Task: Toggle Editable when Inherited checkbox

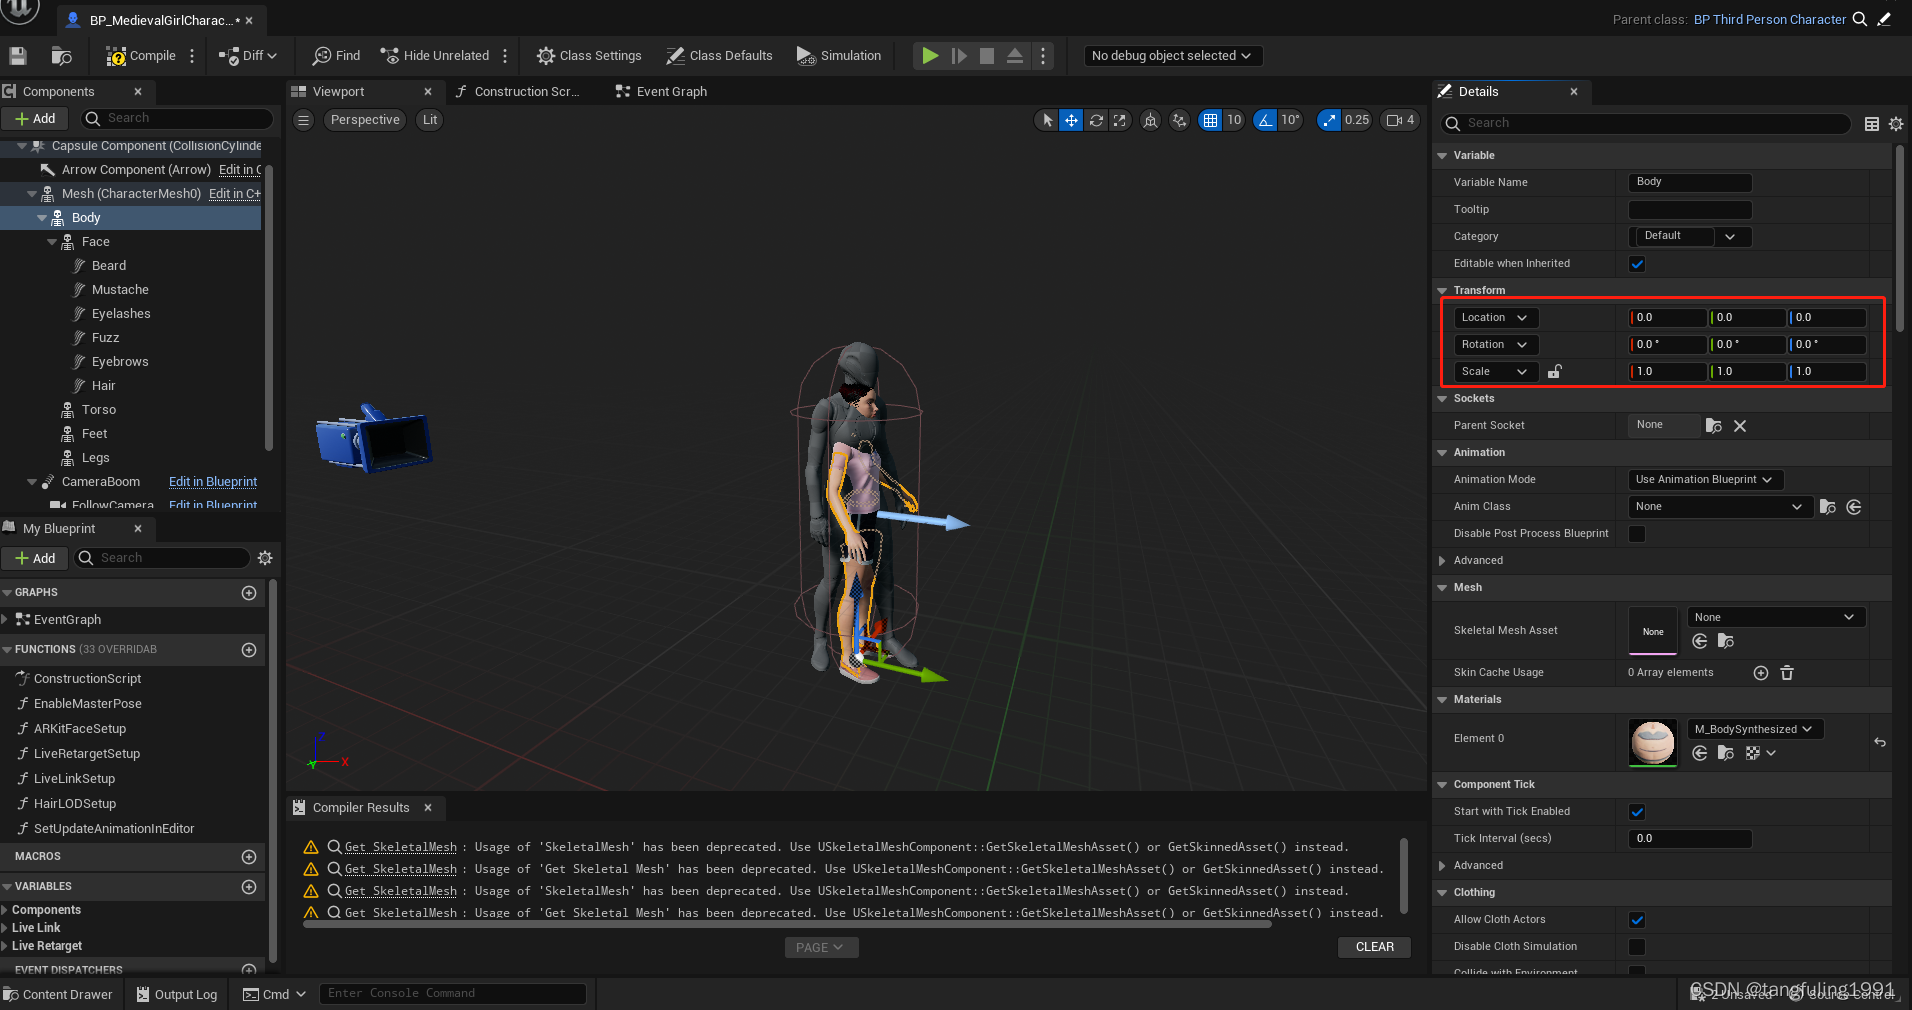Action: 1637,264
